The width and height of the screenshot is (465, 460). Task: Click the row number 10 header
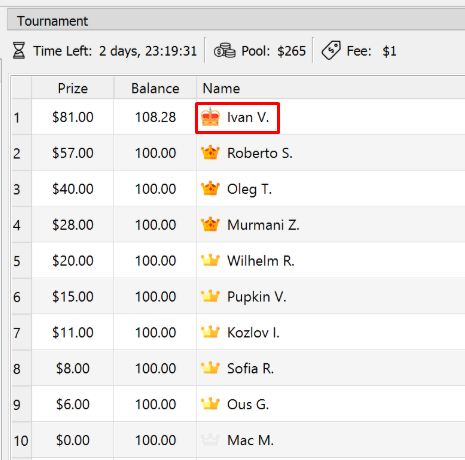coord(21,440)
